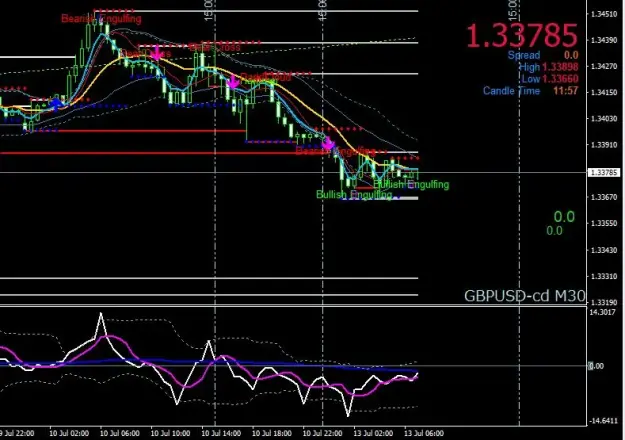
Task: Click the current price tag 1.33785 on axis
Action: [x=604, y=173]
